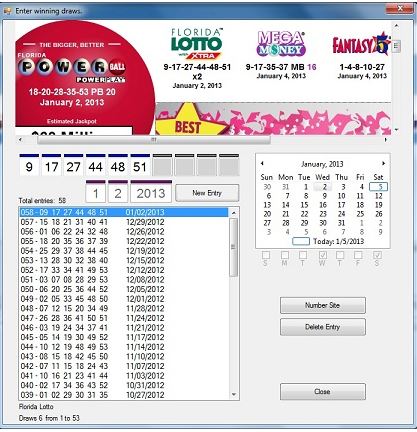Click the Delete Entry button
The image size is (417, 432).
coord(323,327)
